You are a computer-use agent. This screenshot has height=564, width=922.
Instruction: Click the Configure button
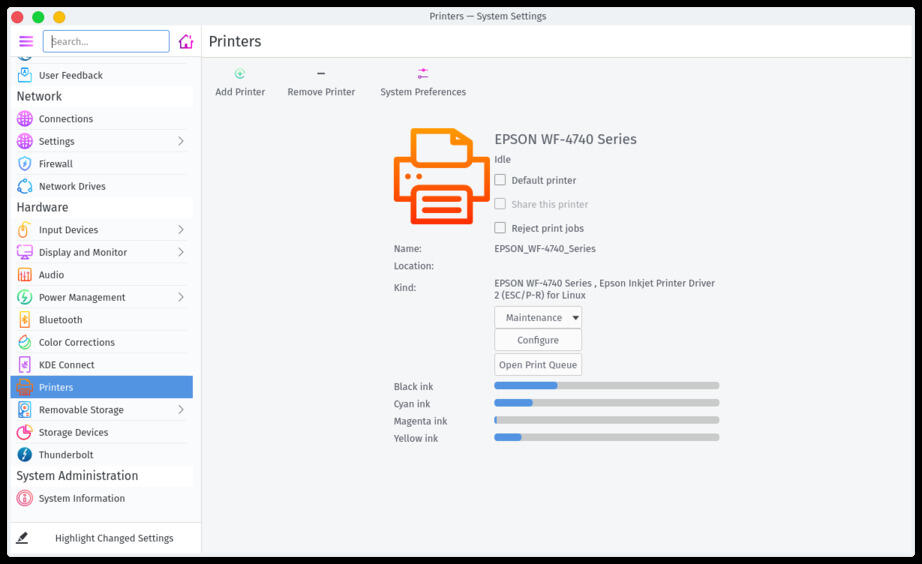click(538, 340)
